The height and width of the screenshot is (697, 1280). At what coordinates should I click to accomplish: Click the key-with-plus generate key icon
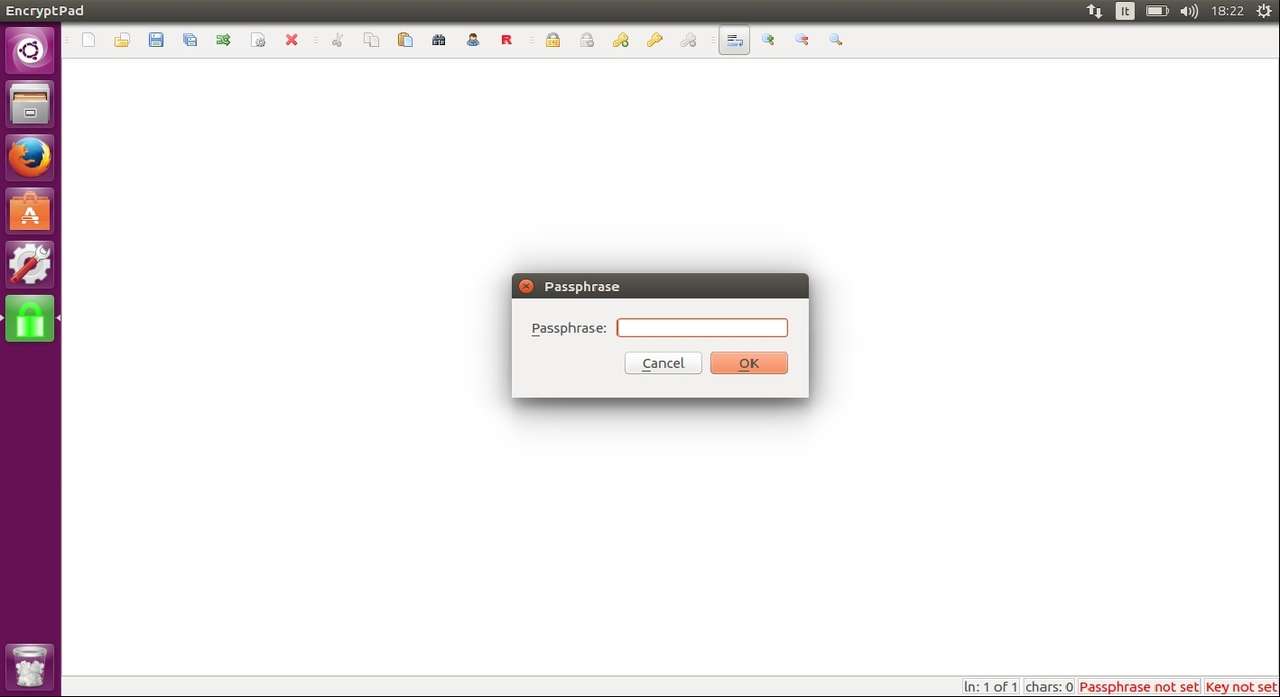point(621,40)
